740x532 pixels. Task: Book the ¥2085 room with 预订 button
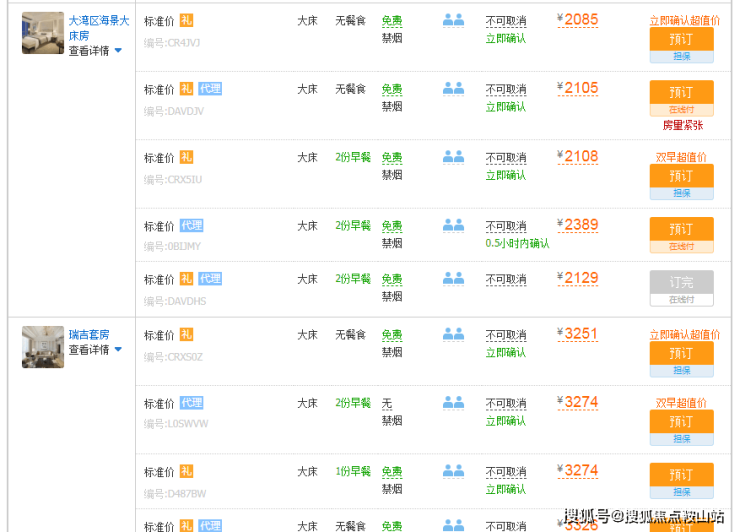click(x=681, y=39)
